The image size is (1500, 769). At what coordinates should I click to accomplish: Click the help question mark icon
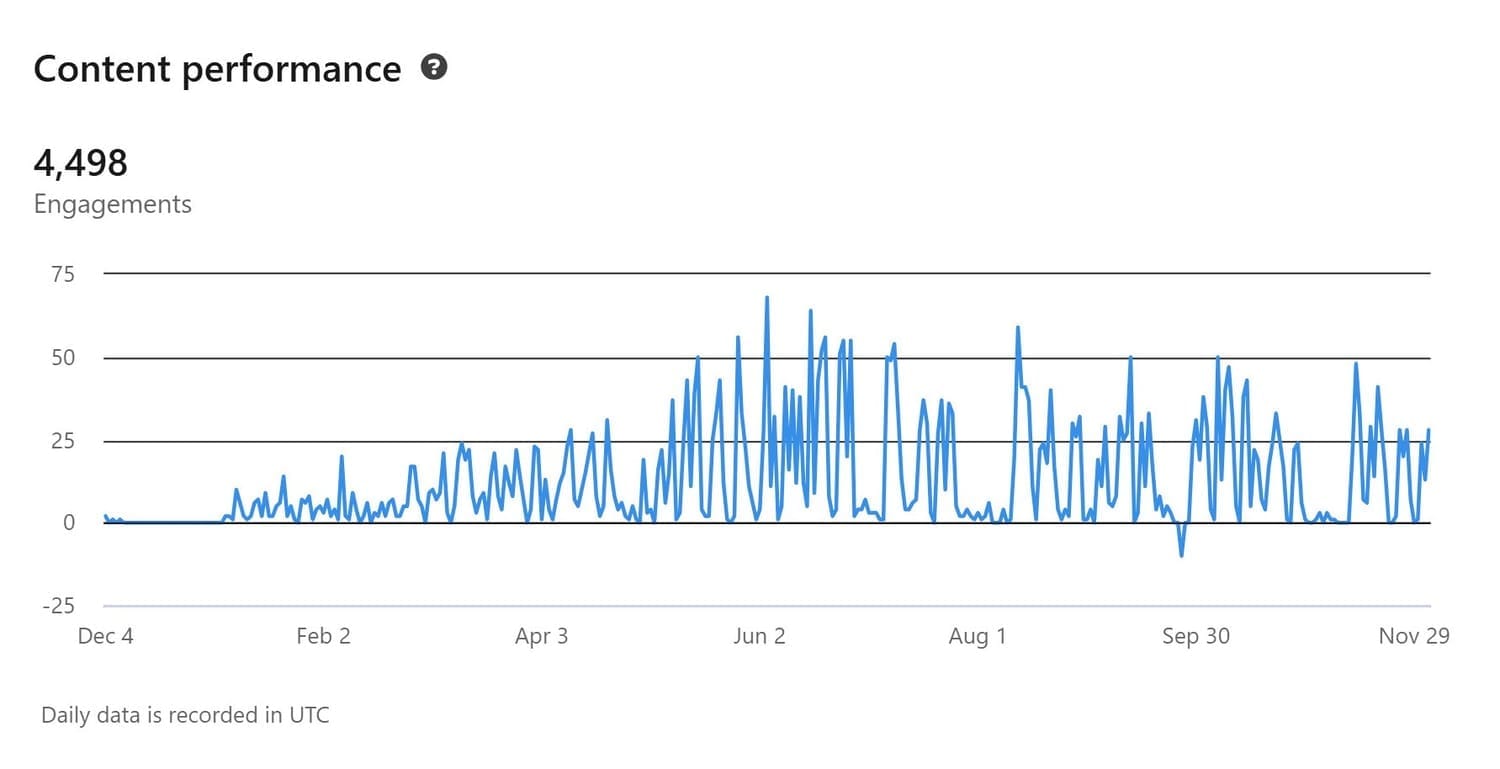pos(434,68)
